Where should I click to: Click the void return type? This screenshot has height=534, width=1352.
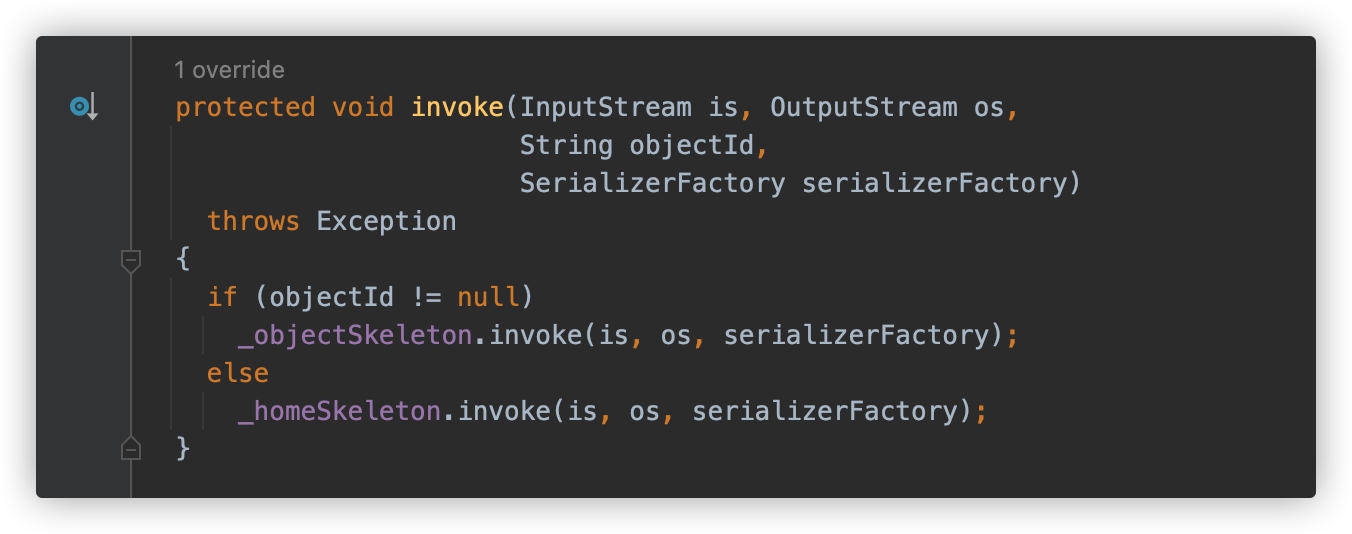[x=363, y=107]
